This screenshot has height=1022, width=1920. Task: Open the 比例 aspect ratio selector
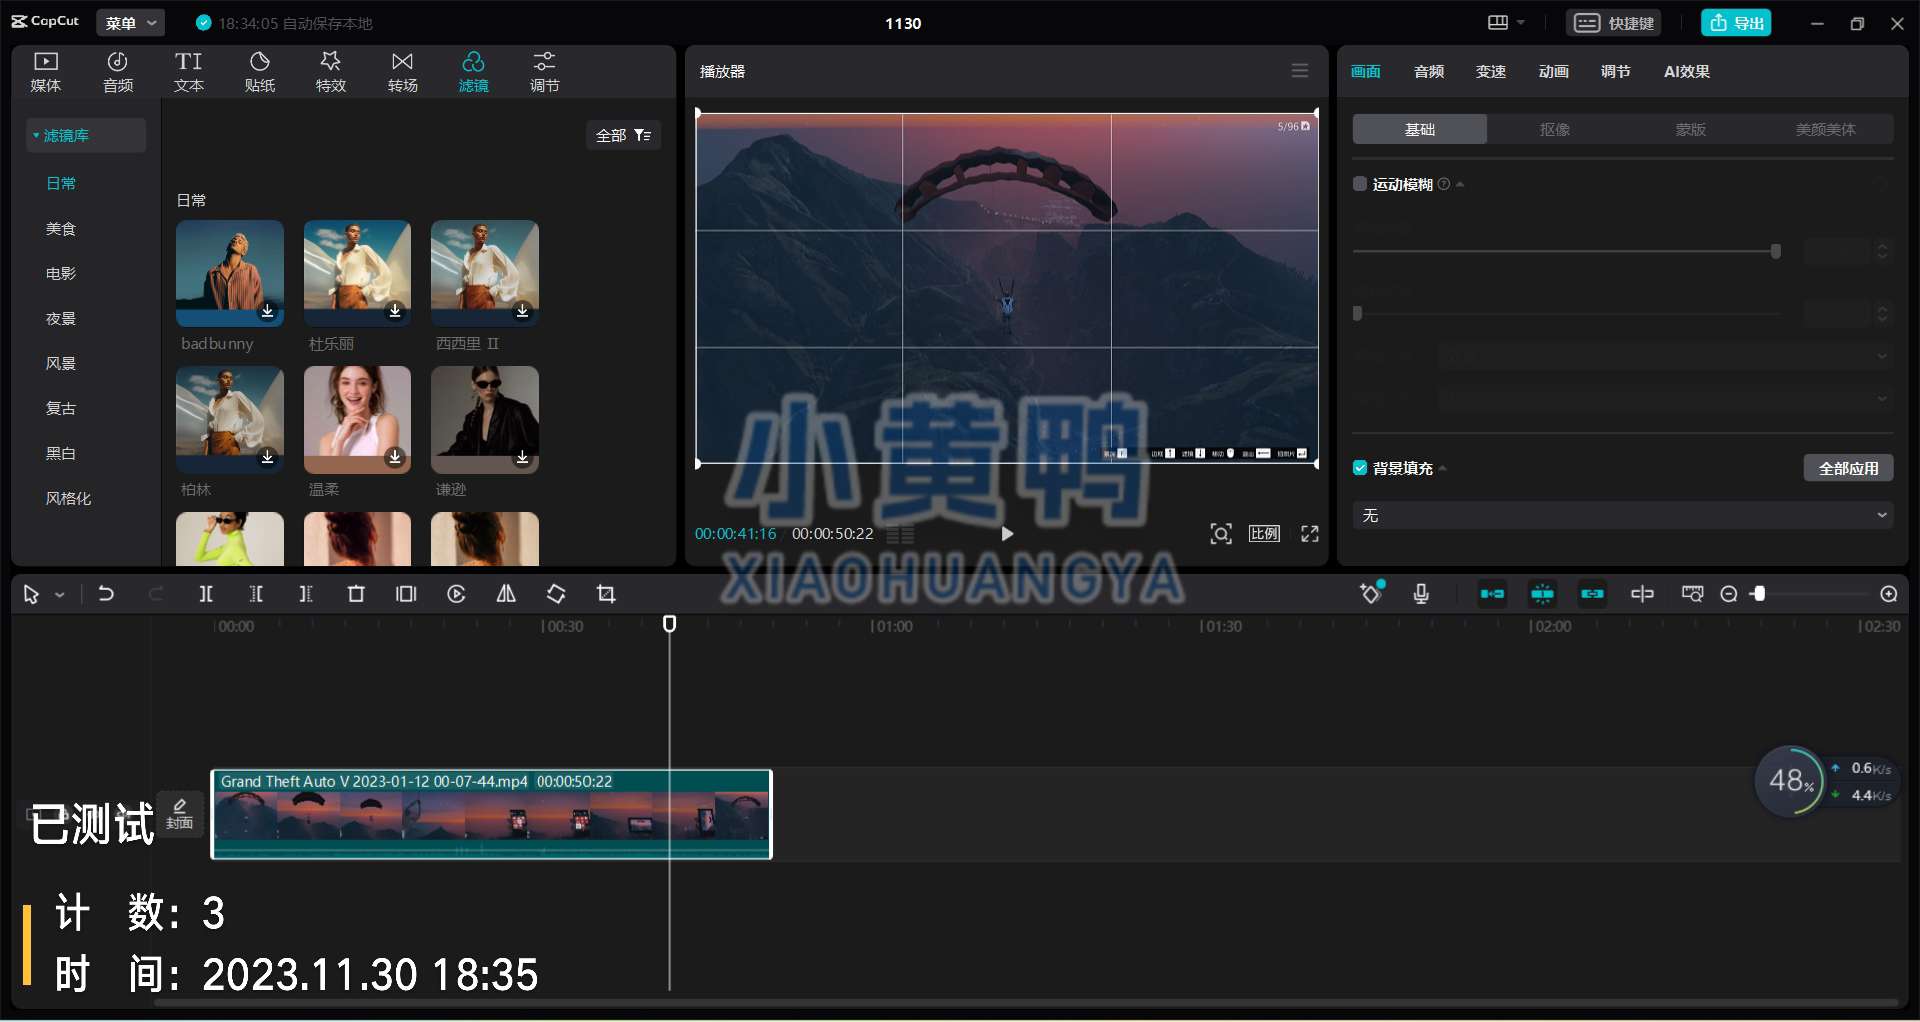point(1264,534)
